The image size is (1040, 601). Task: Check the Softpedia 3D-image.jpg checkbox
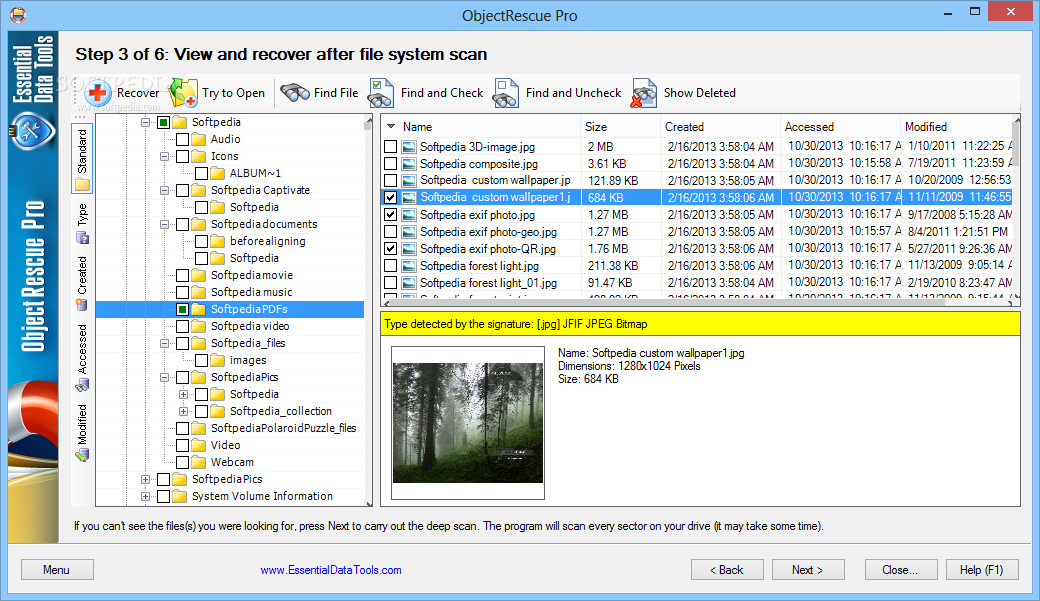pyautogui.click(x=391, y=147)
